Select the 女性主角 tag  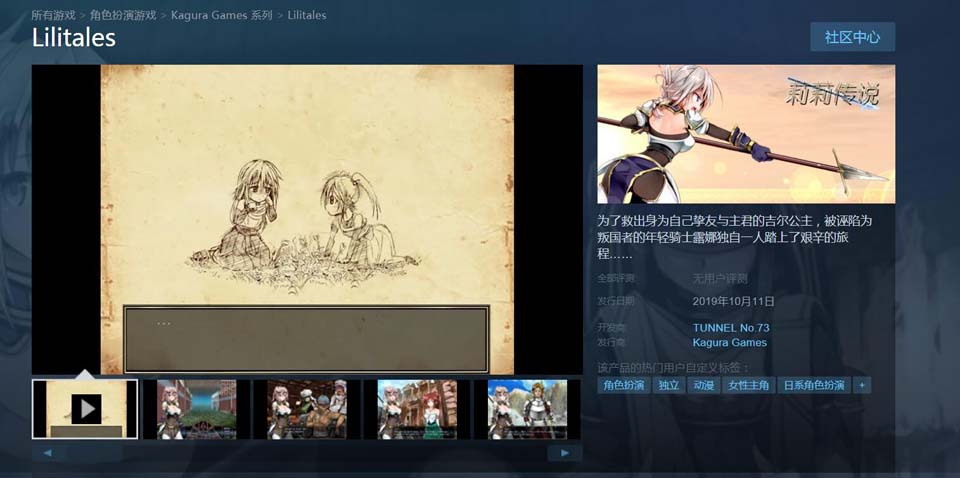tap(749, 385)
